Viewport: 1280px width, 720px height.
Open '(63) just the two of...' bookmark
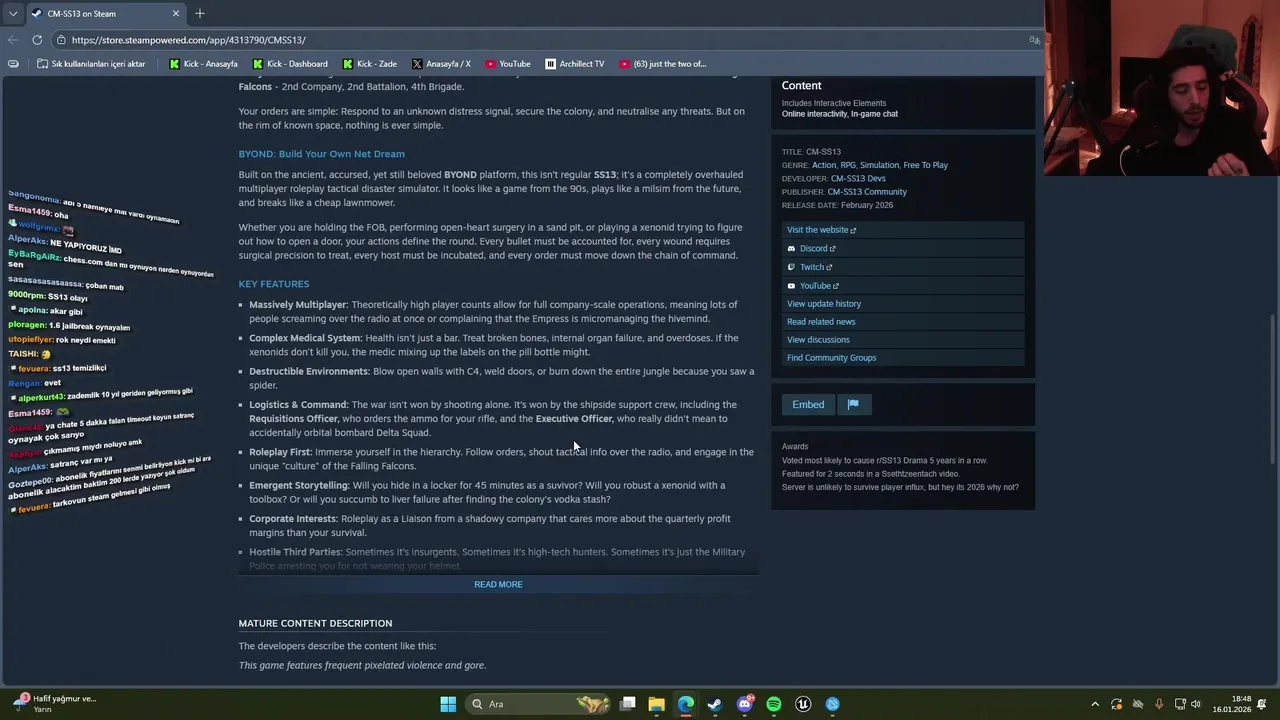(x=663, y=64)
